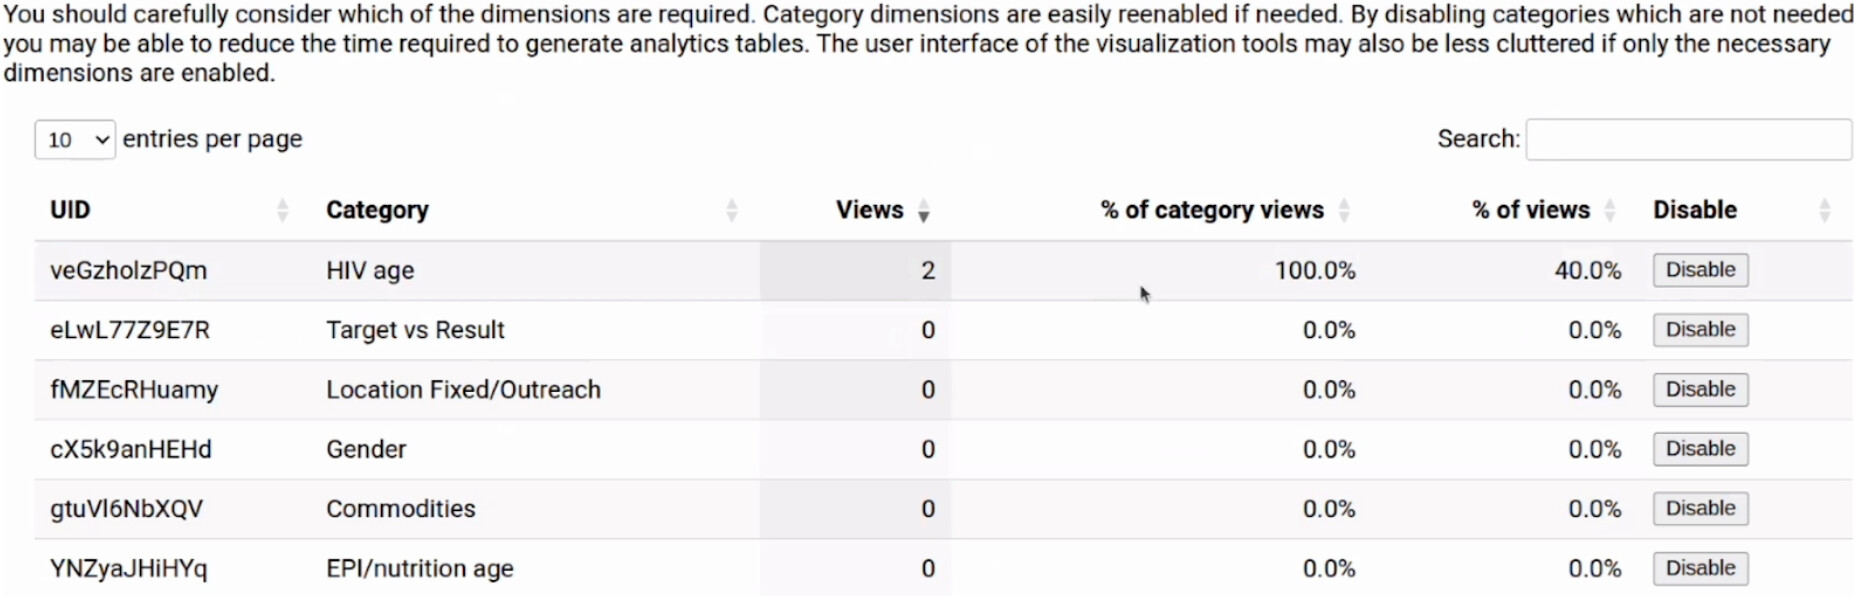Screen dimensions: 1854x596
Task: Disable the Target vs Result category
Action: point(1699,330)
